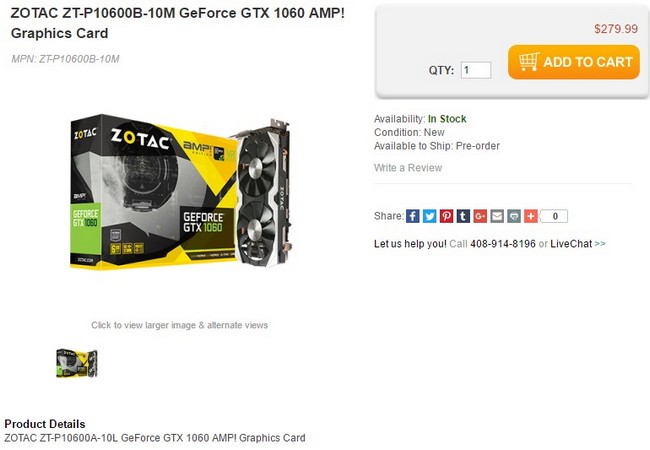Open the large ZOTAC product image
Image resolution: width=650 pixels, height=450 pixels.
click(x=180, y=192)
